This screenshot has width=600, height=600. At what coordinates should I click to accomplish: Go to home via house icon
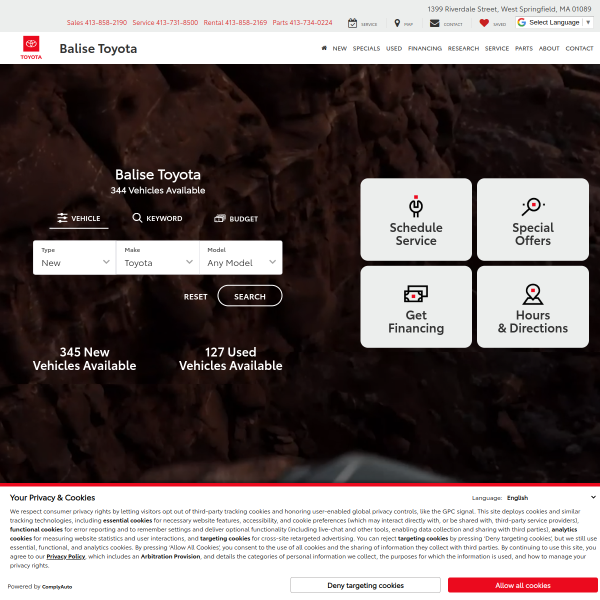pos(324,48)
